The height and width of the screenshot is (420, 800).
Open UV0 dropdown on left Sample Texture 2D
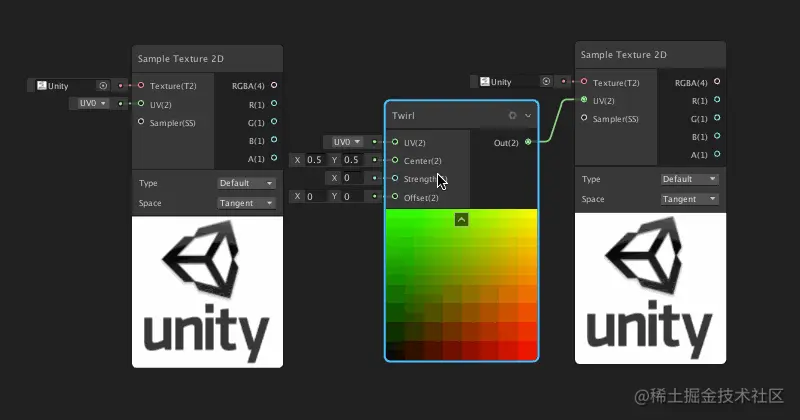pos(92,104)
